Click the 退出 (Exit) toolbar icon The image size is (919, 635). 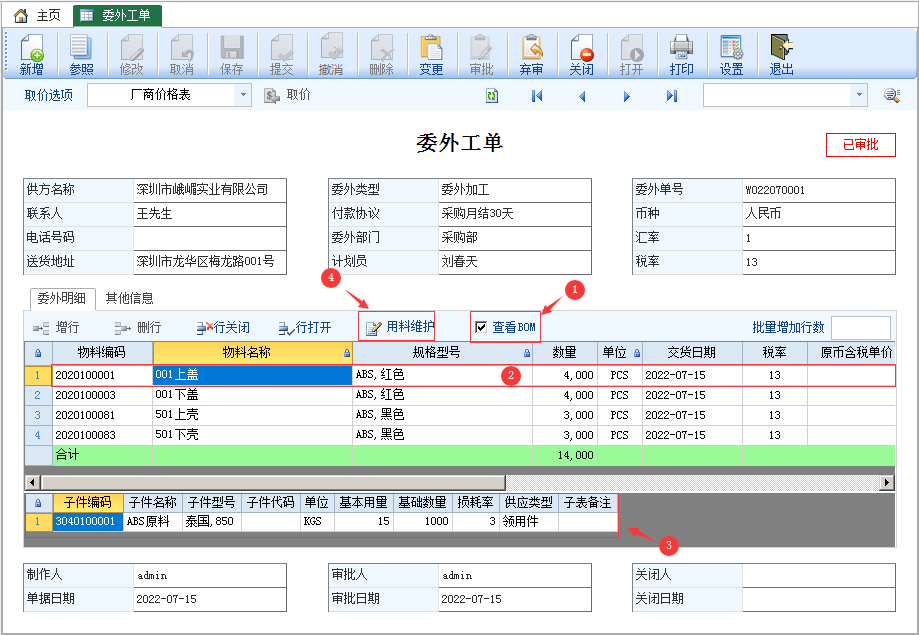click(x=782, y=55)
